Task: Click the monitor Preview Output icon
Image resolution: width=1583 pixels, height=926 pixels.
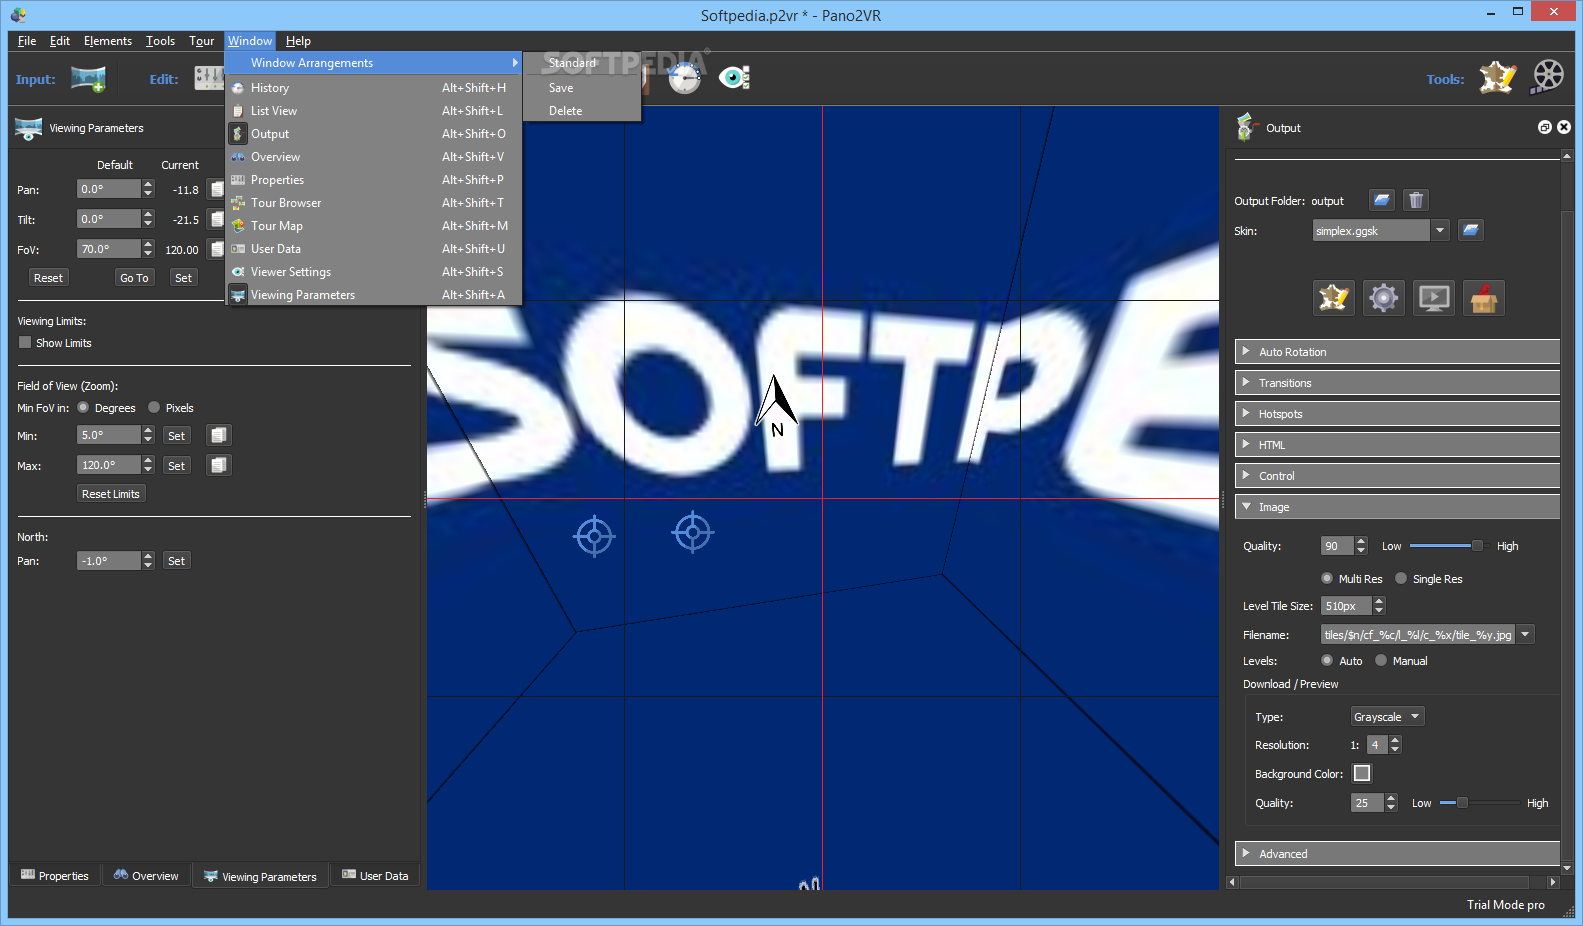Action: tap(1434, 298)
